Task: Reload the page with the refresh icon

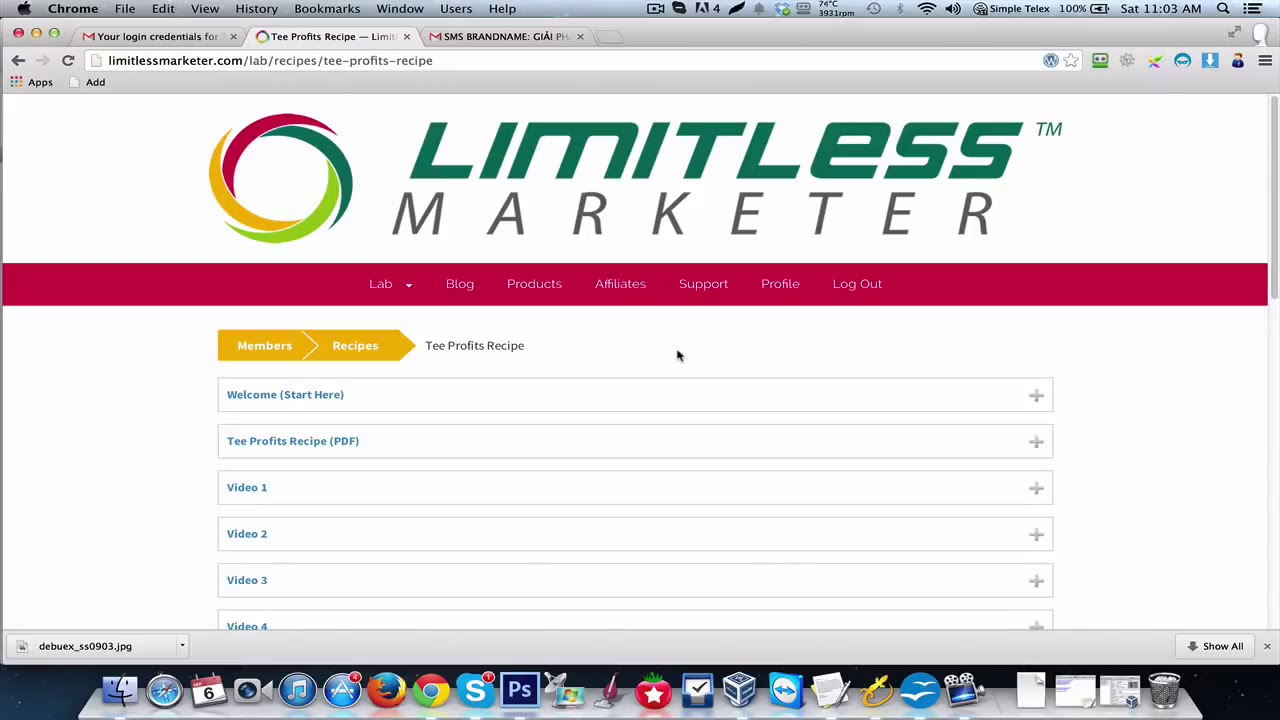Action: click(x=68, y=61)
